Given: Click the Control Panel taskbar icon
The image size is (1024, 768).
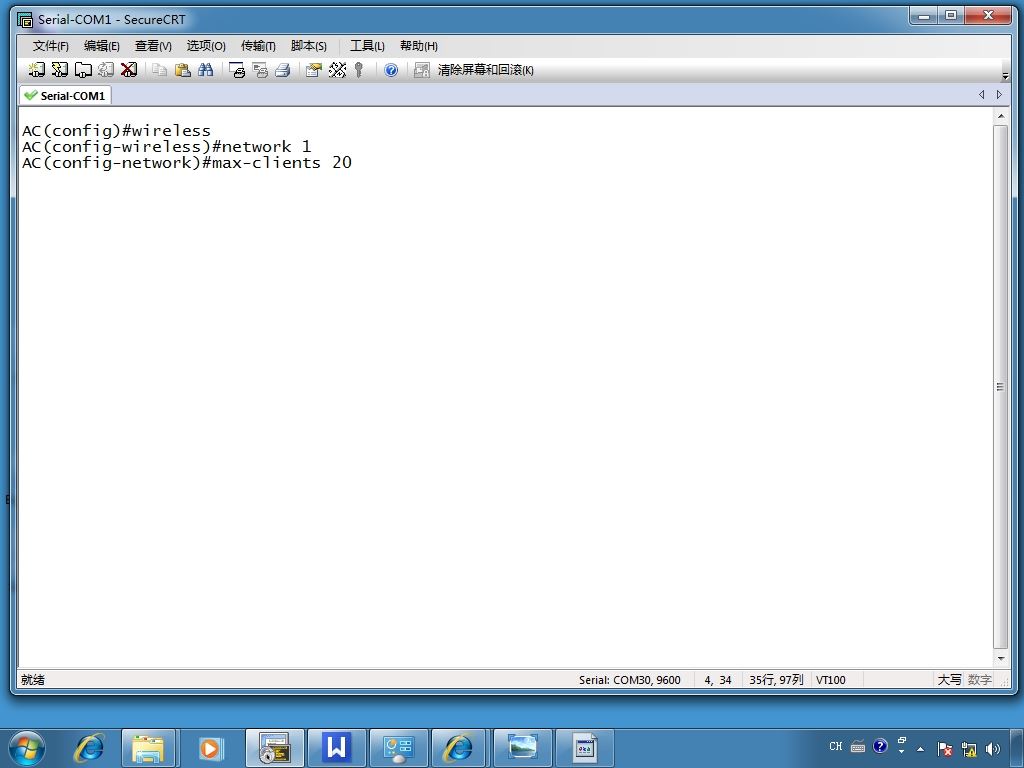Looking at the screenshot, I should click(x=398, y=748).
